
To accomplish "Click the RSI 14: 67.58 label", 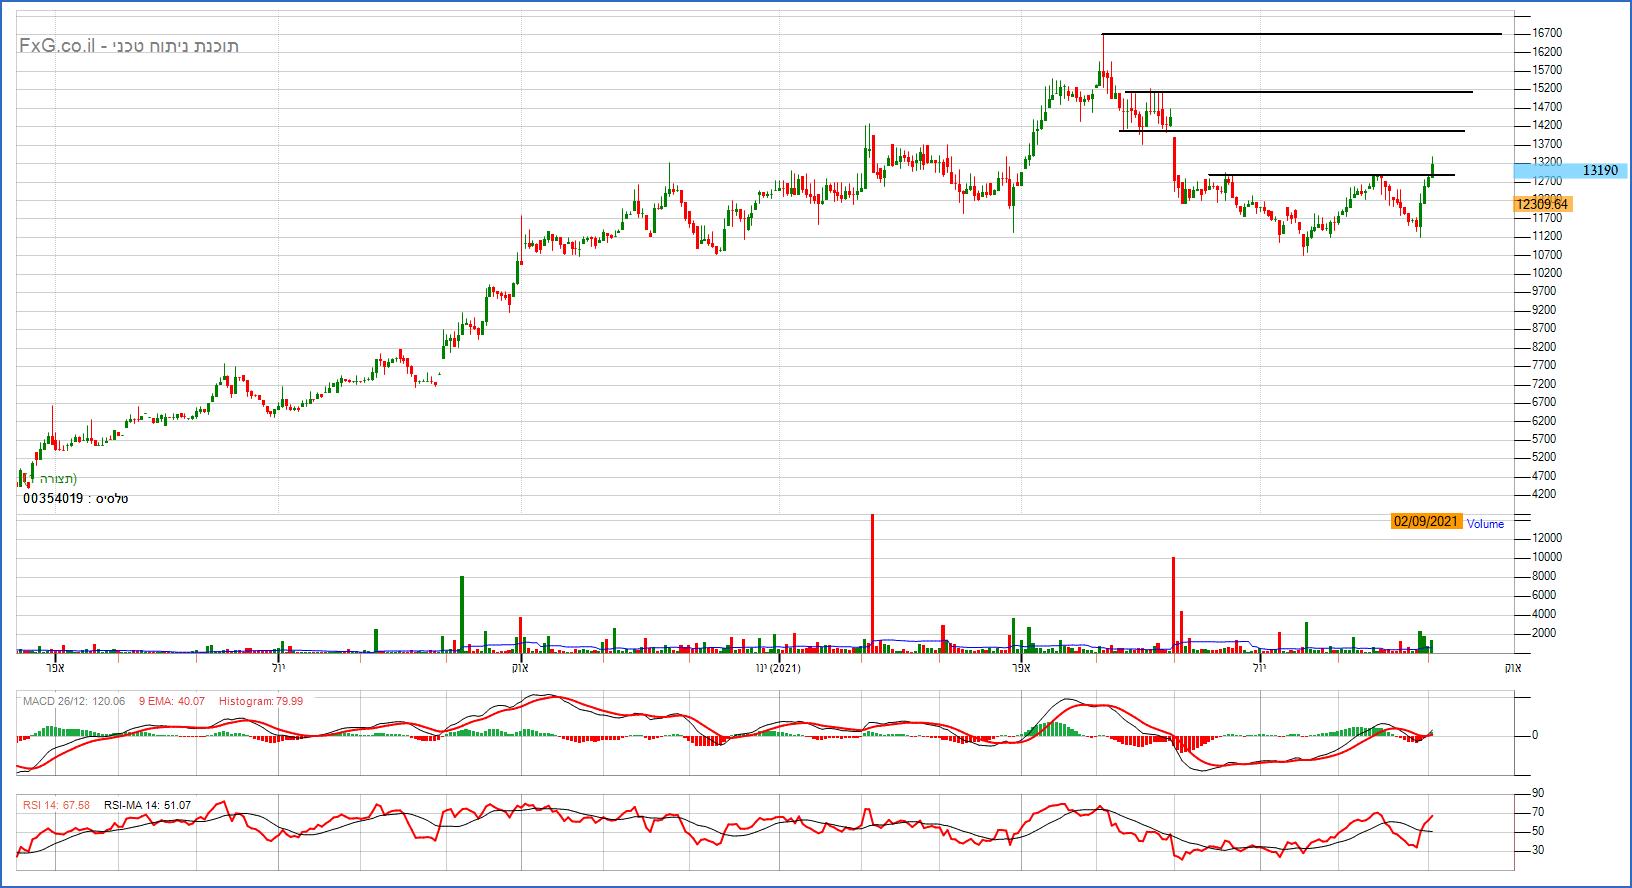I will 56,805.
